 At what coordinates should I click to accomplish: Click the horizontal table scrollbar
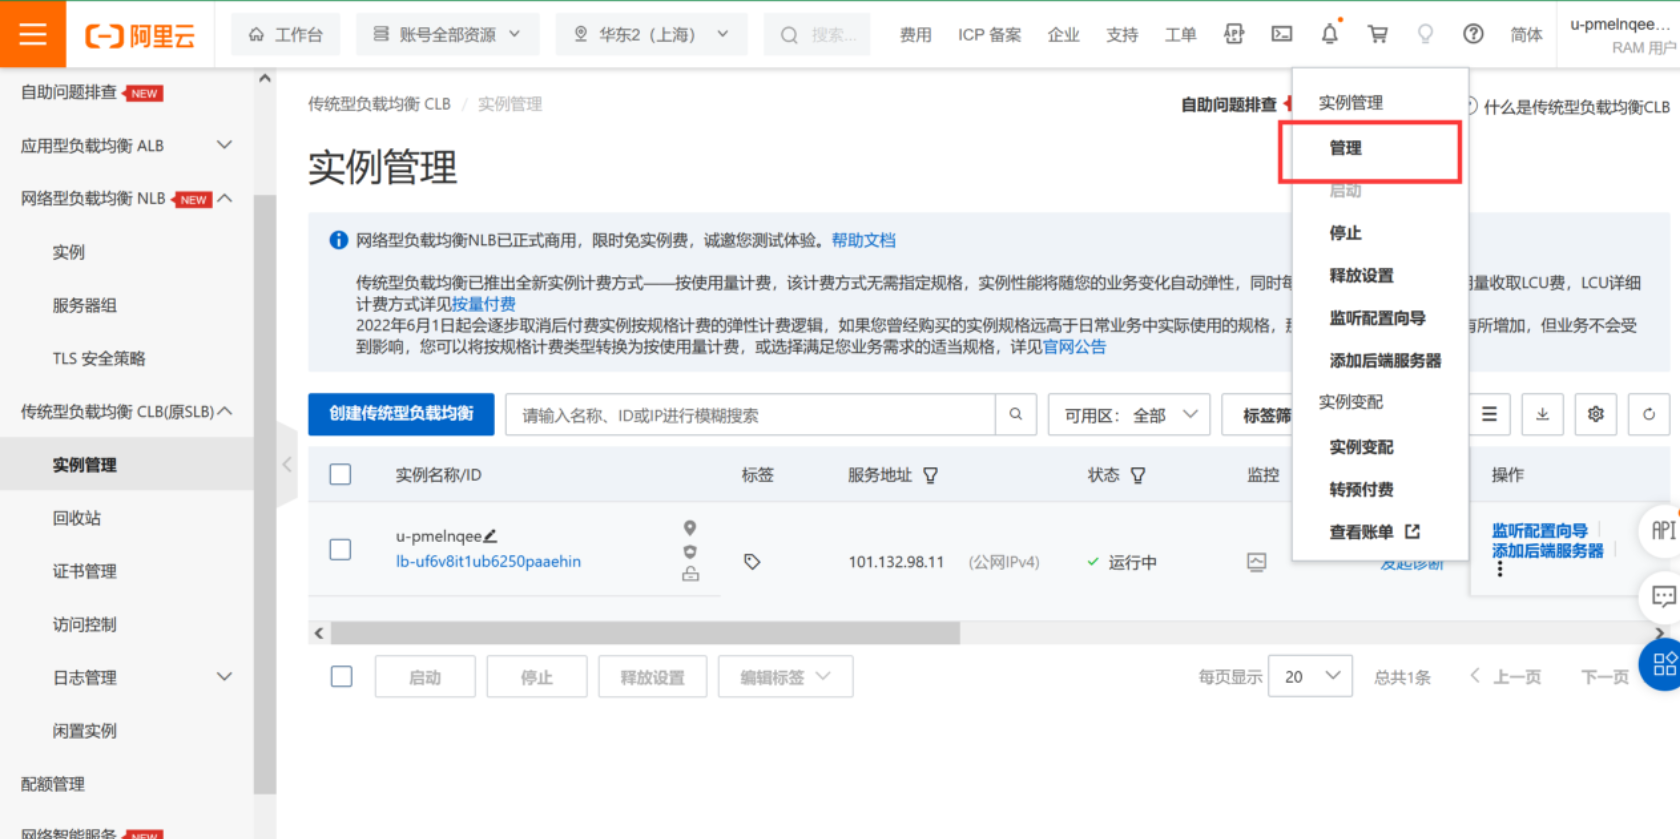pos(645,633)
